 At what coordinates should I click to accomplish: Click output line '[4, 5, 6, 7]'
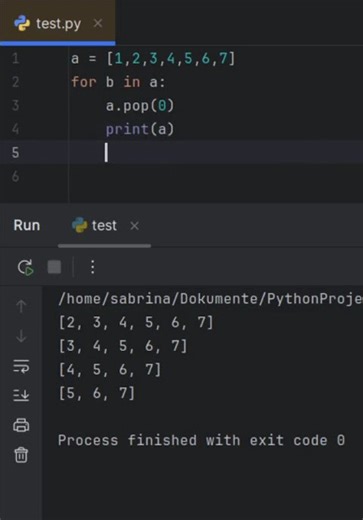pos(110,370)
